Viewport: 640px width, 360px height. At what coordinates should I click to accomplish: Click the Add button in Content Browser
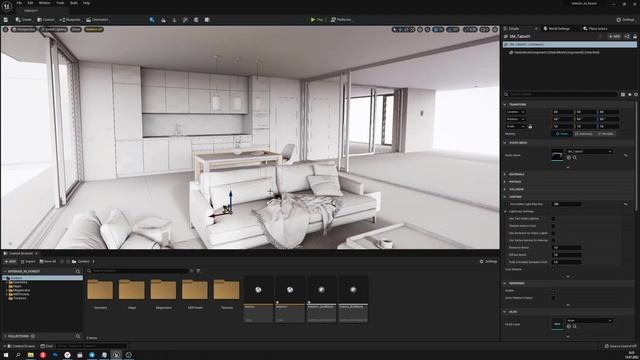coord(10,262)
